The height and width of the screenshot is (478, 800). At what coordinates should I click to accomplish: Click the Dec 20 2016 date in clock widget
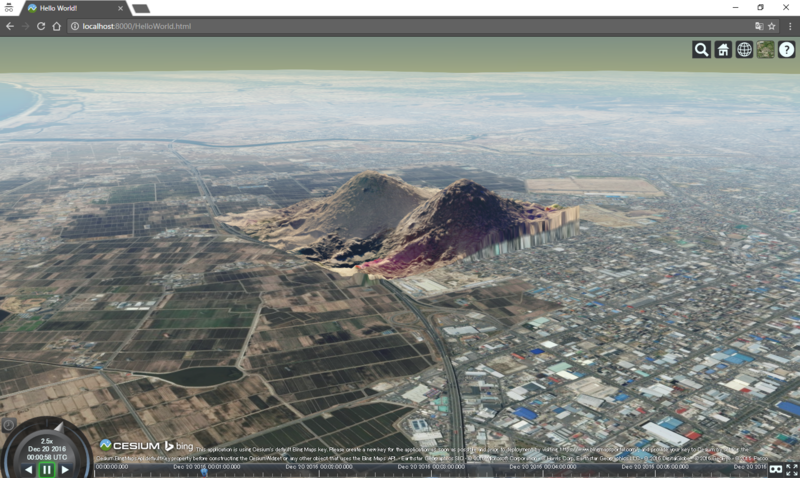[46, 449]
